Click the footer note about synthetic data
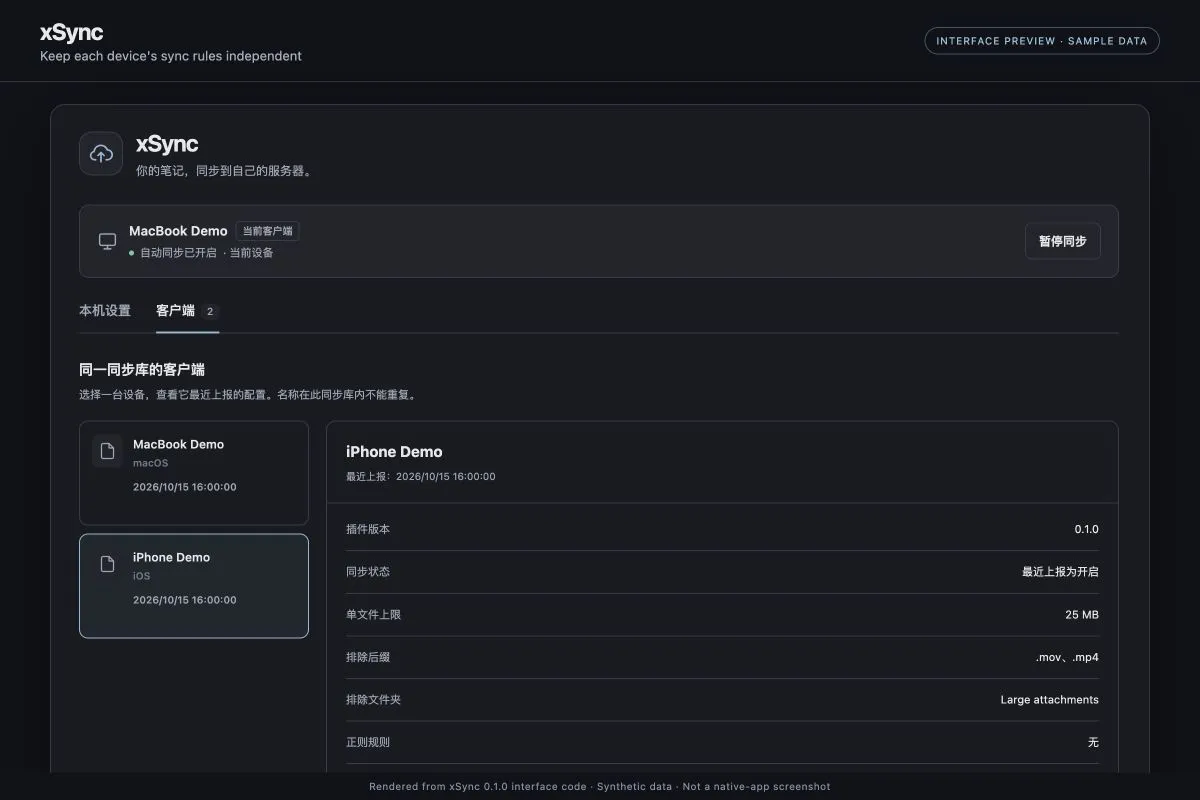Screen dimensions: 1200x800 click(600, 787)
